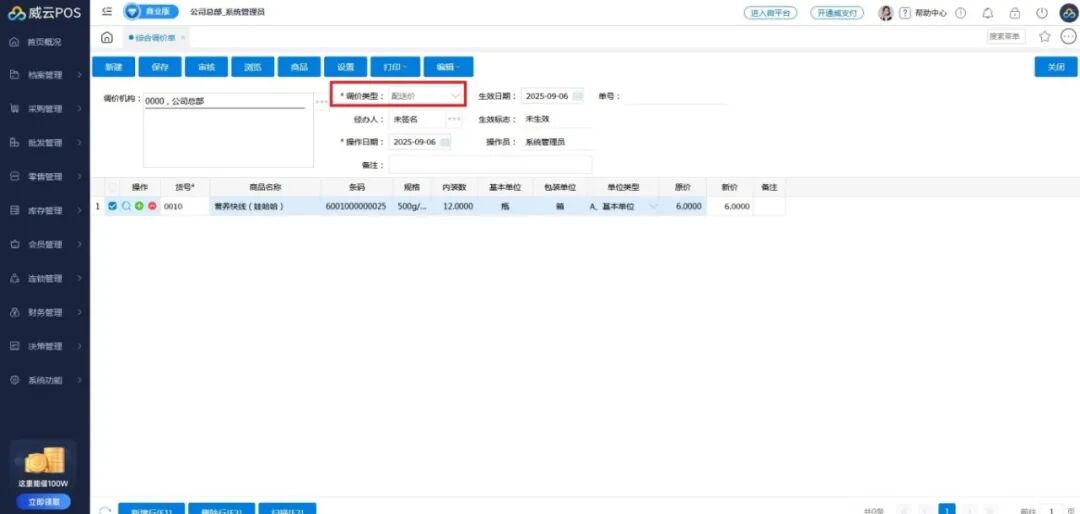Click the power/logout icon
The width and height of the screenshot is (1080, 514).
click(x=1042, y=13)
